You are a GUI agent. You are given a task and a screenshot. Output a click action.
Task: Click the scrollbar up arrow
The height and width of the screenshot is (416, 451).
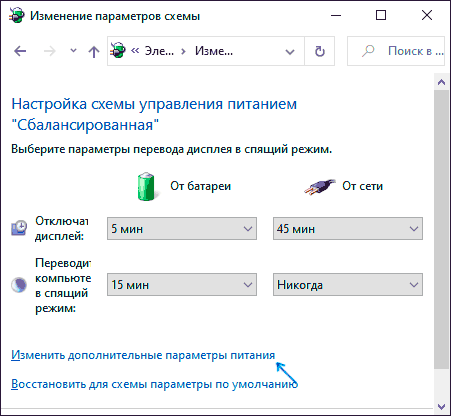[x=442, y=82]
